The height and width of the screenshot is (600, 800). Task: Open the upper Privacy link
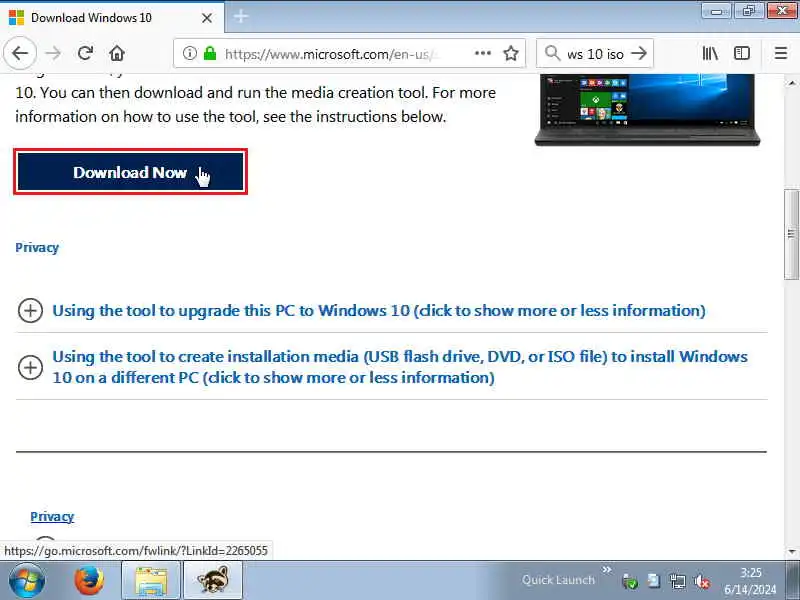37,247
